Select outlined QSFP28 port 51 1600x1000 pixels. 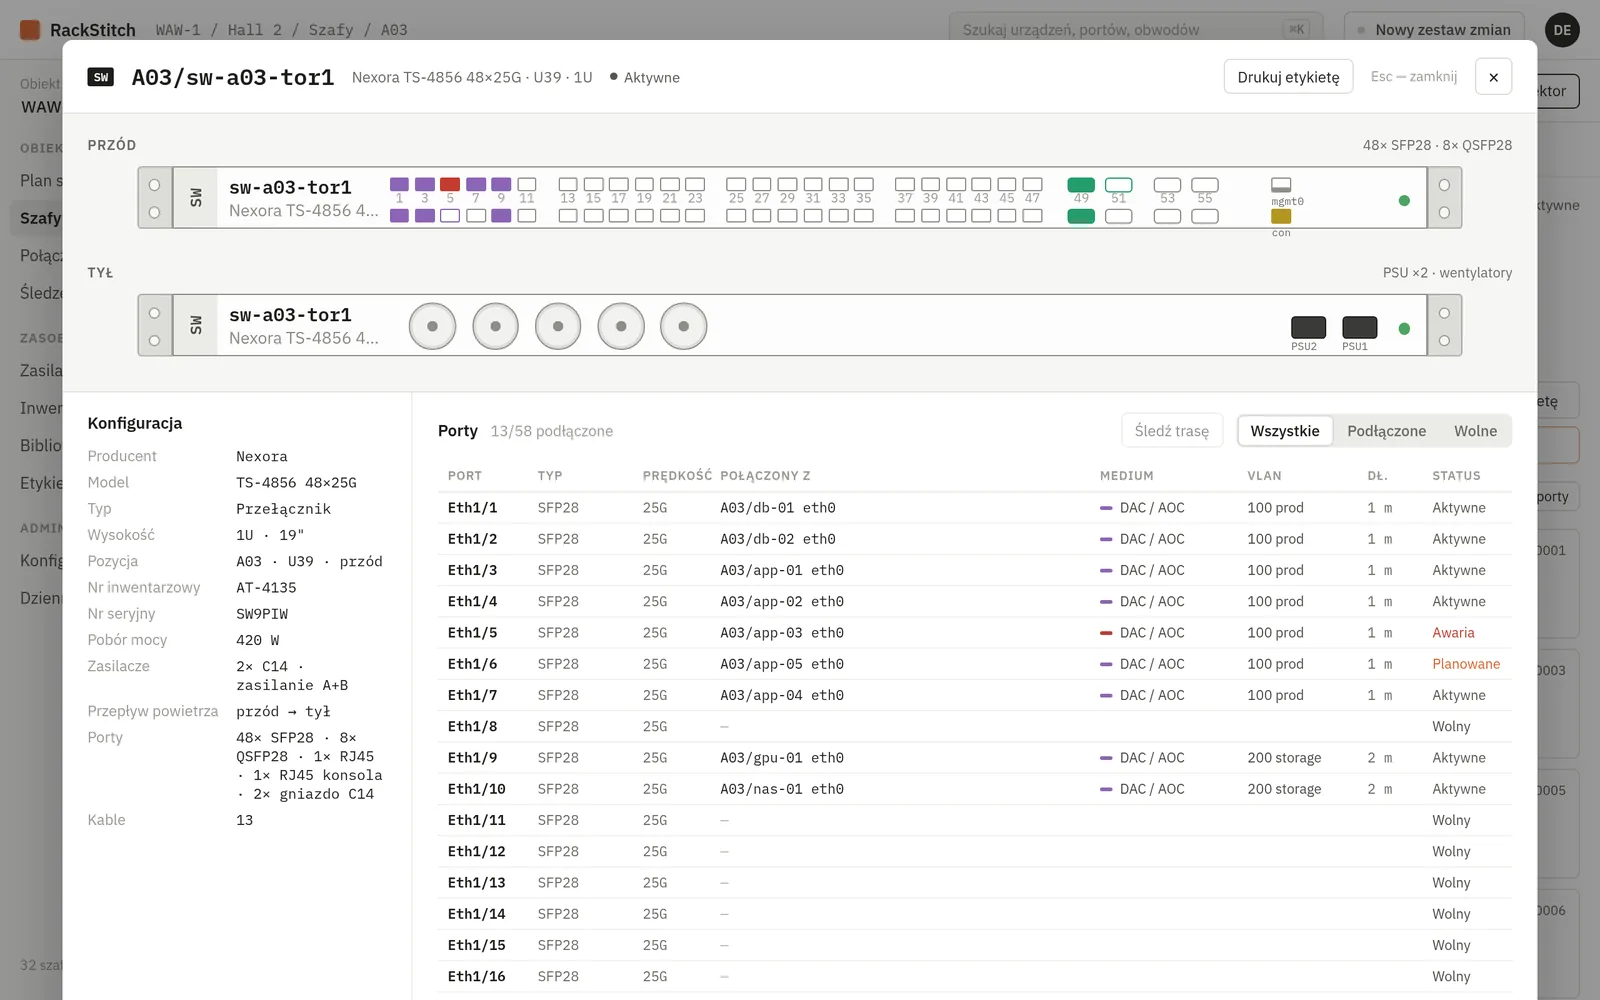1119,184
